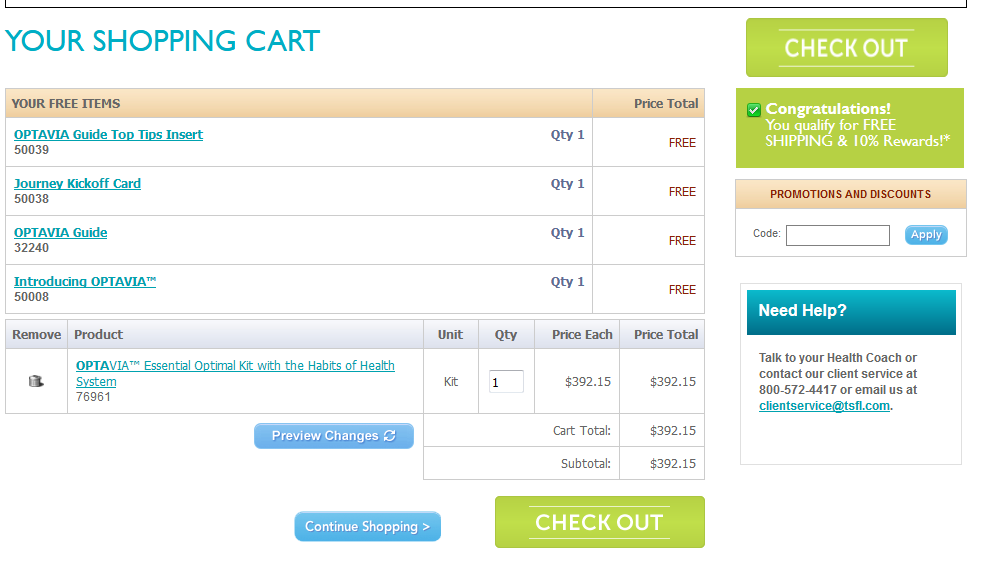Image resolution: width=983 pixels, height=567 pixels.
Task: Click the Kit unit cell
Action: click(x=451, y=382)
